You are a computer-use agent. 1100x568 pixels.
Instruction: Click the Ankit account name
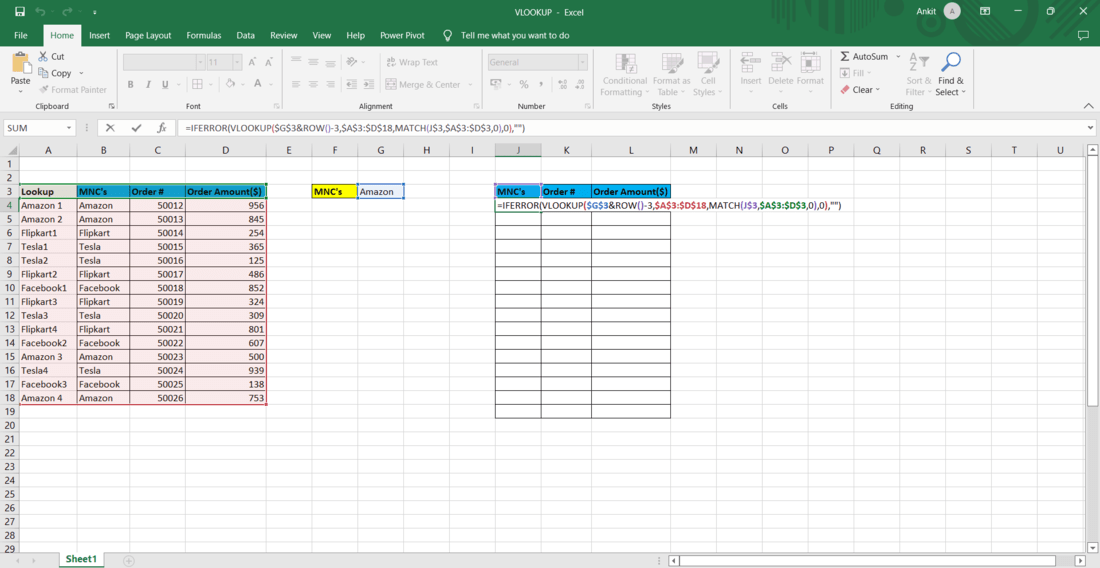click(926, 11)
